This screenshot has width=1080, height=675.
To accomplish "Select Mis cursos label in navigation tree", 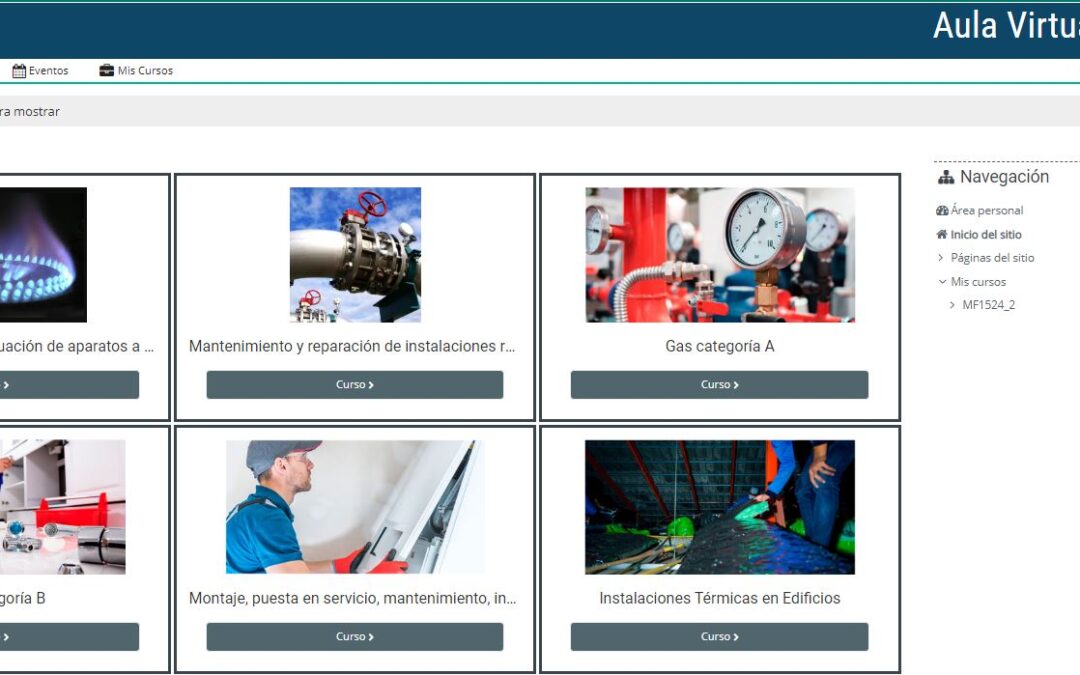I will tap(978, 282).
